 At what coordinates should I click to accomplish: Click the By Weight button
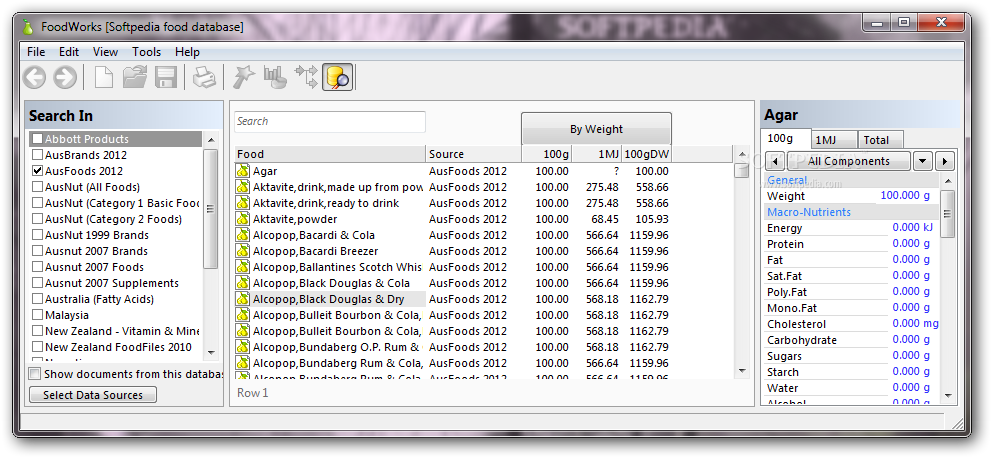pyautogui.click(x=596, y=129)
